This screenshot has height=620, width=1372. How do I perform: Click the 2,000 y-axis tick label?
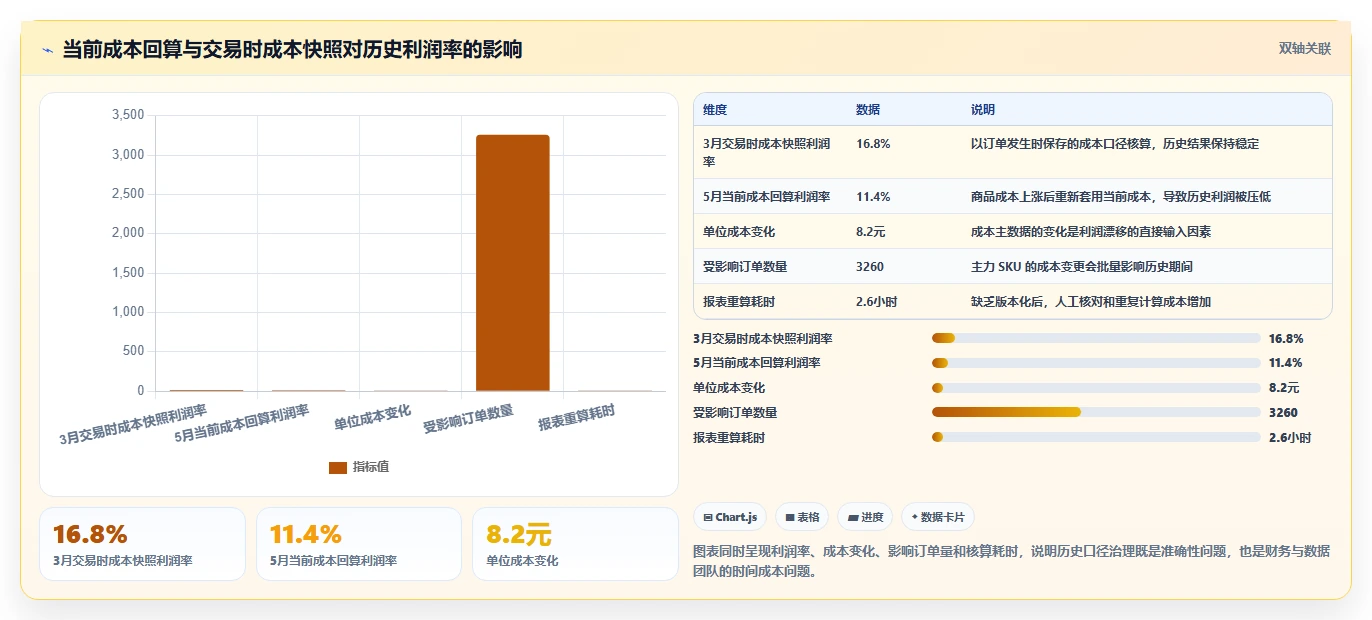coord(126,233)
